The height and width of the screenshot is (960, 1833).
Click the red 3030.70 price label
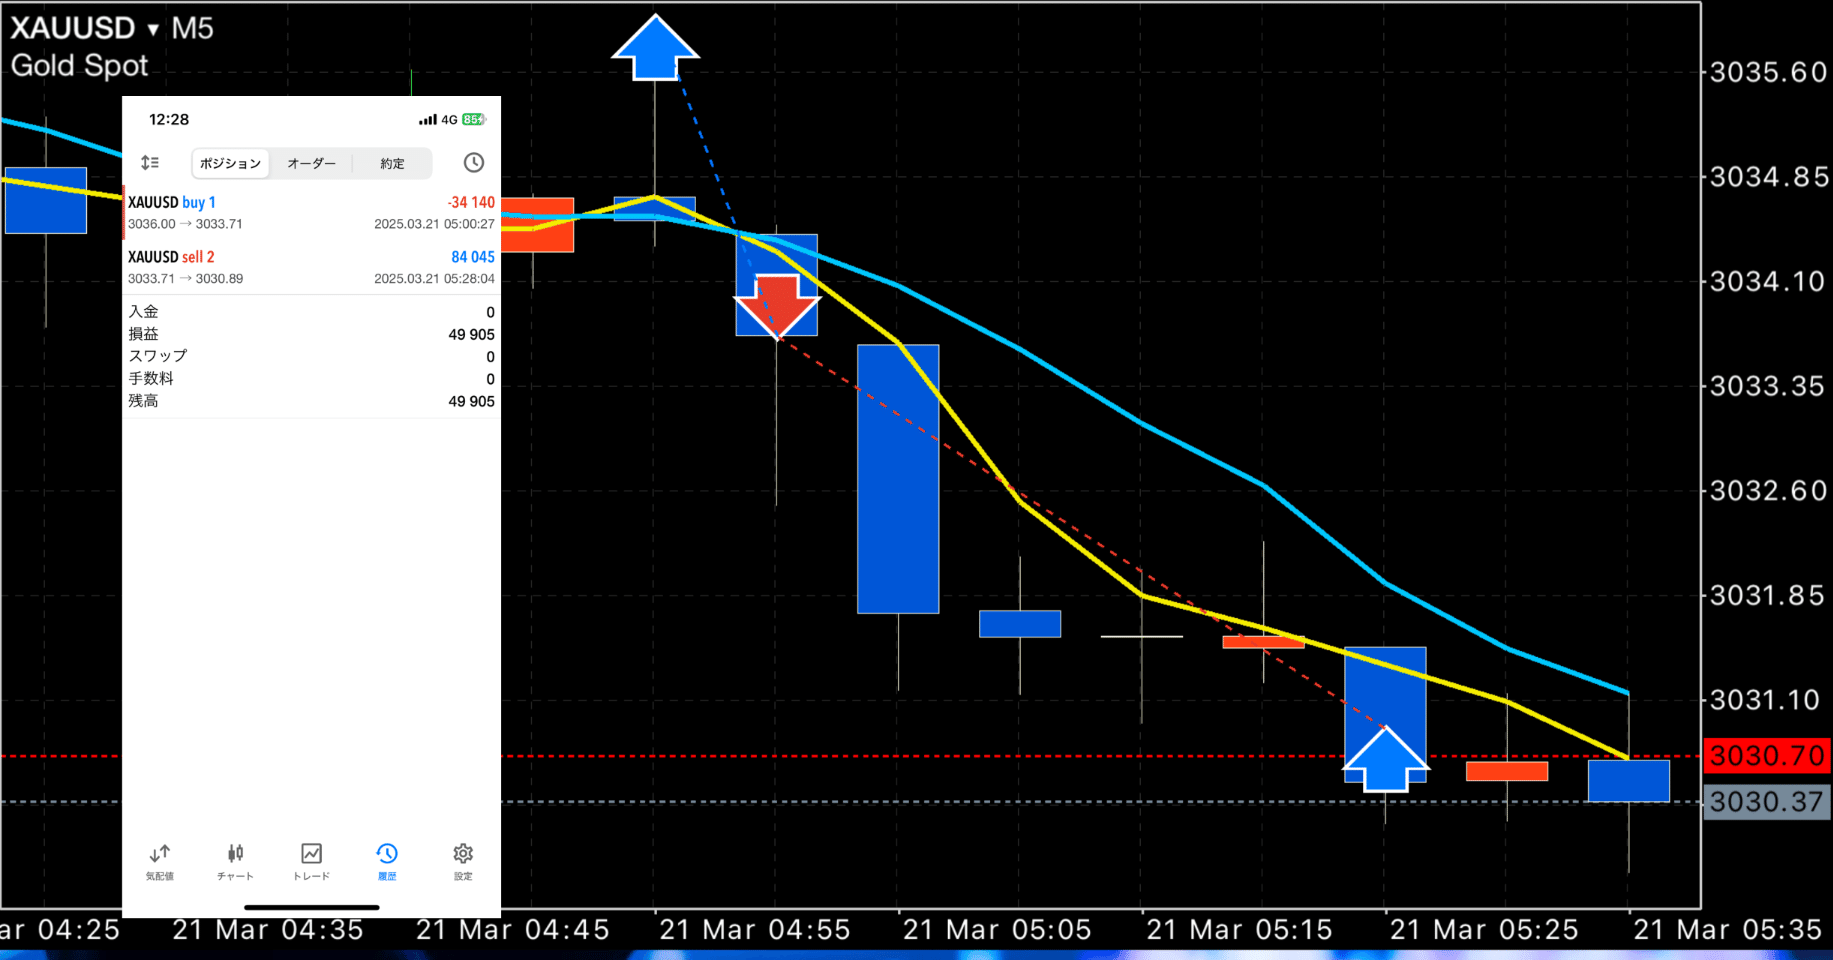pyautogui.click(x=1767, y=756)
